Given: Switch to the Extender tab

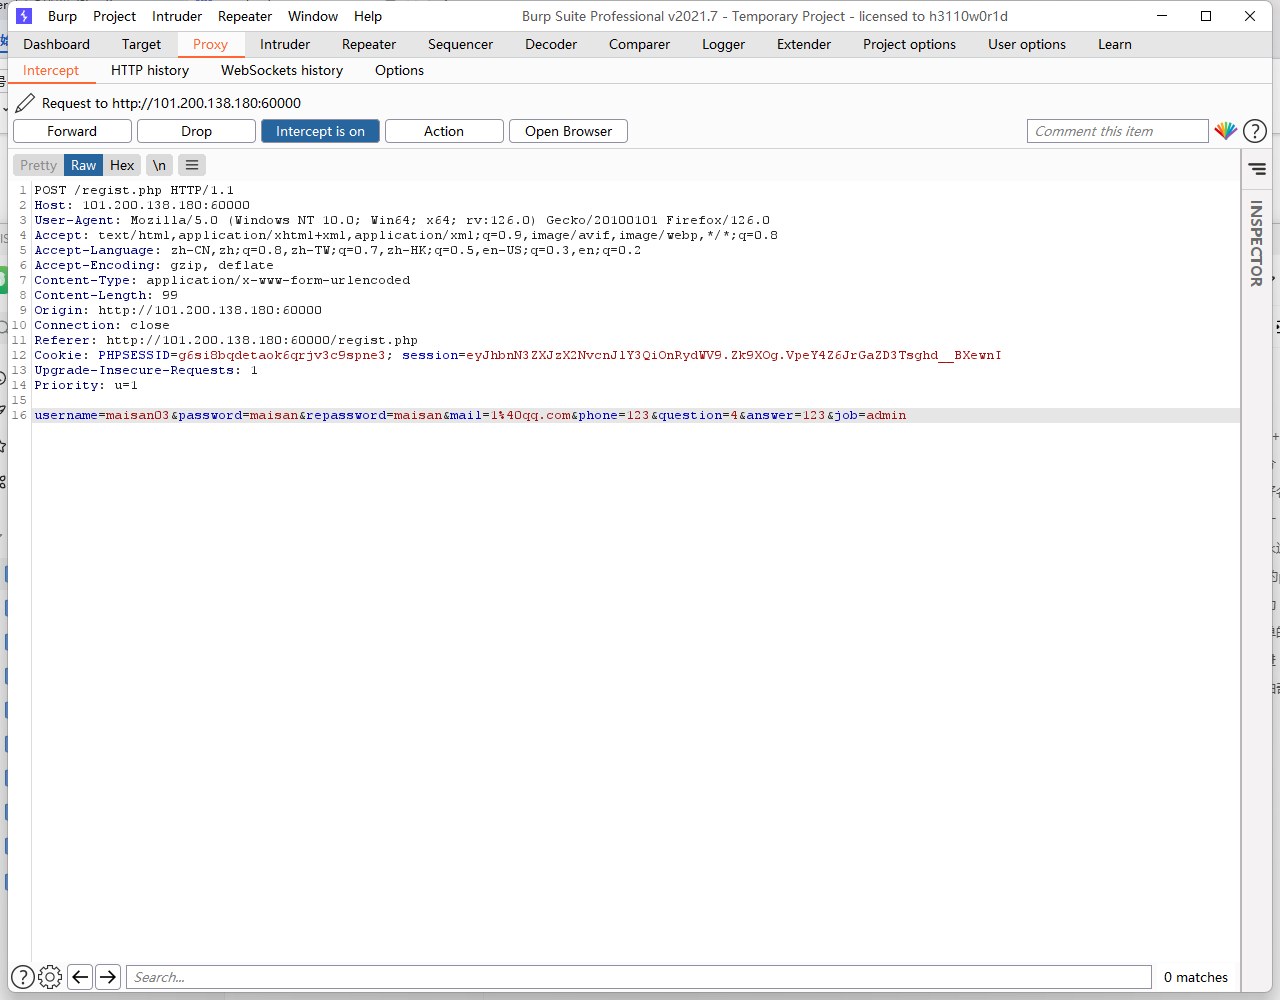Looking at the screenshot, I should pyautogui.click(x=804, y=44).
